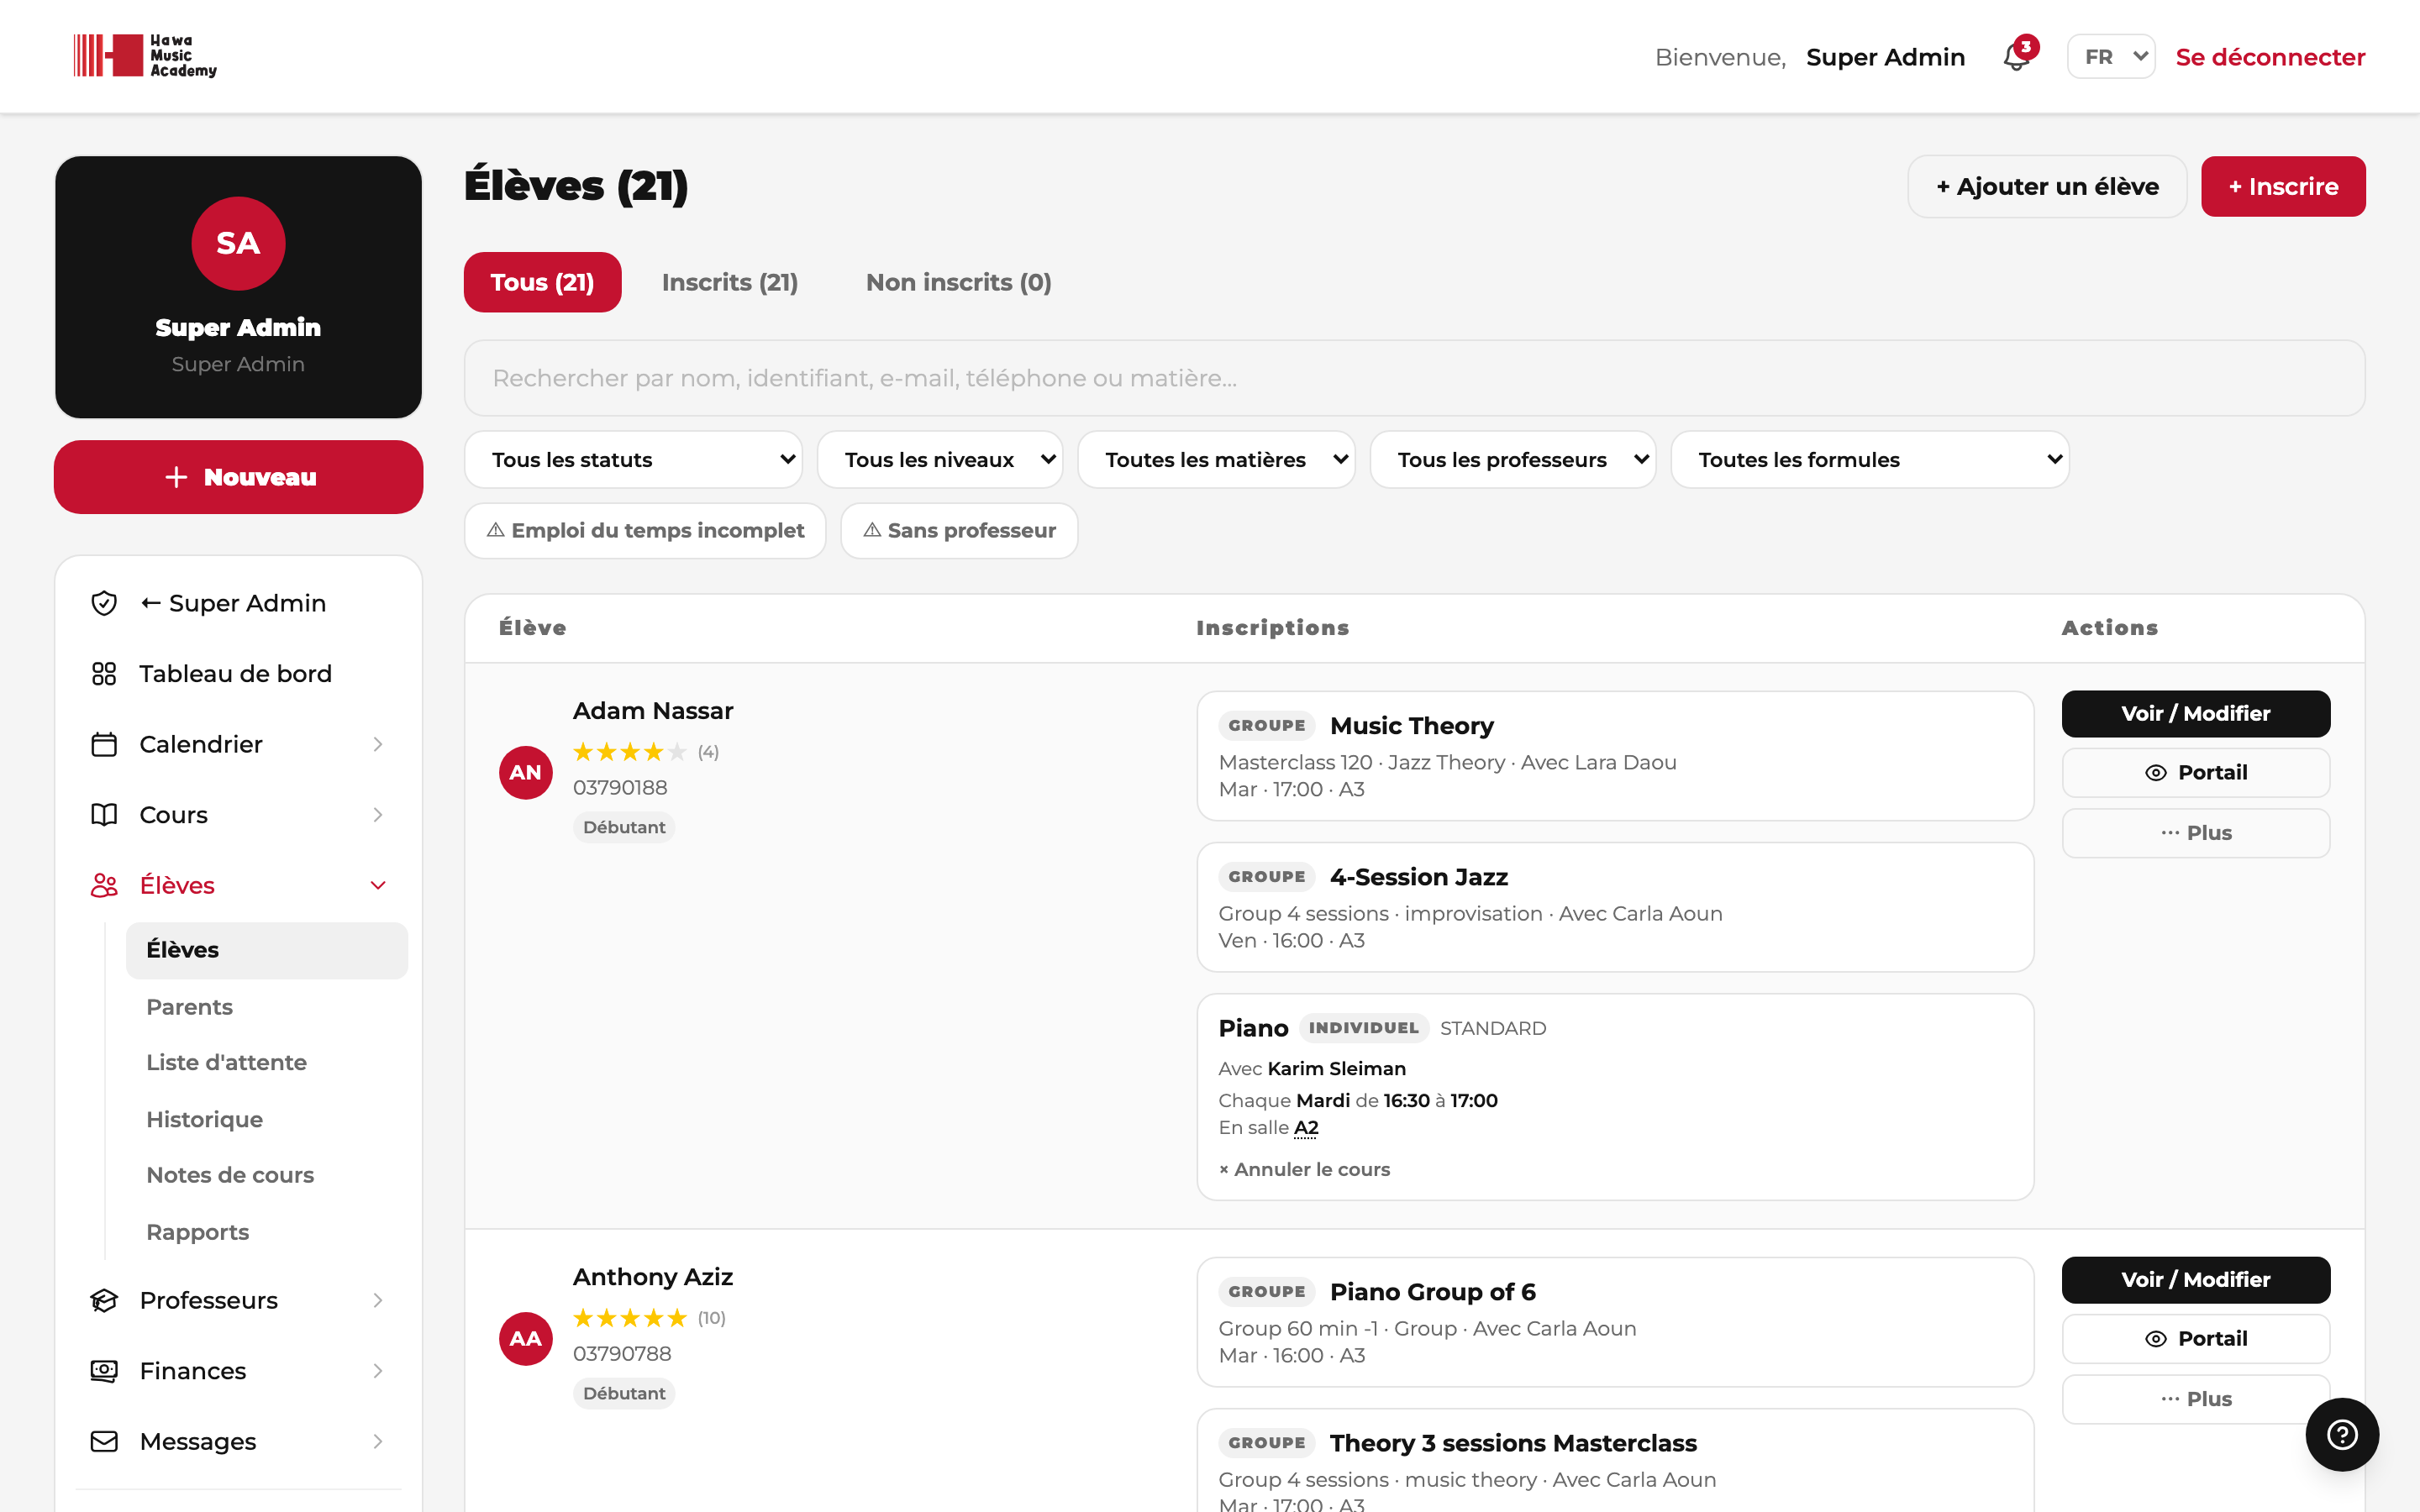This screenshot has height=1512, width=2420.
Task: Expand the Calendrier submenu chevron
Action: (x=378, y=744)
